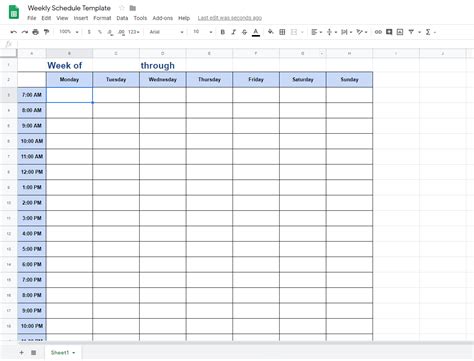Screen dimensions: 474x361
Task: Click the add sheet plus button
Action: point(22,352)
